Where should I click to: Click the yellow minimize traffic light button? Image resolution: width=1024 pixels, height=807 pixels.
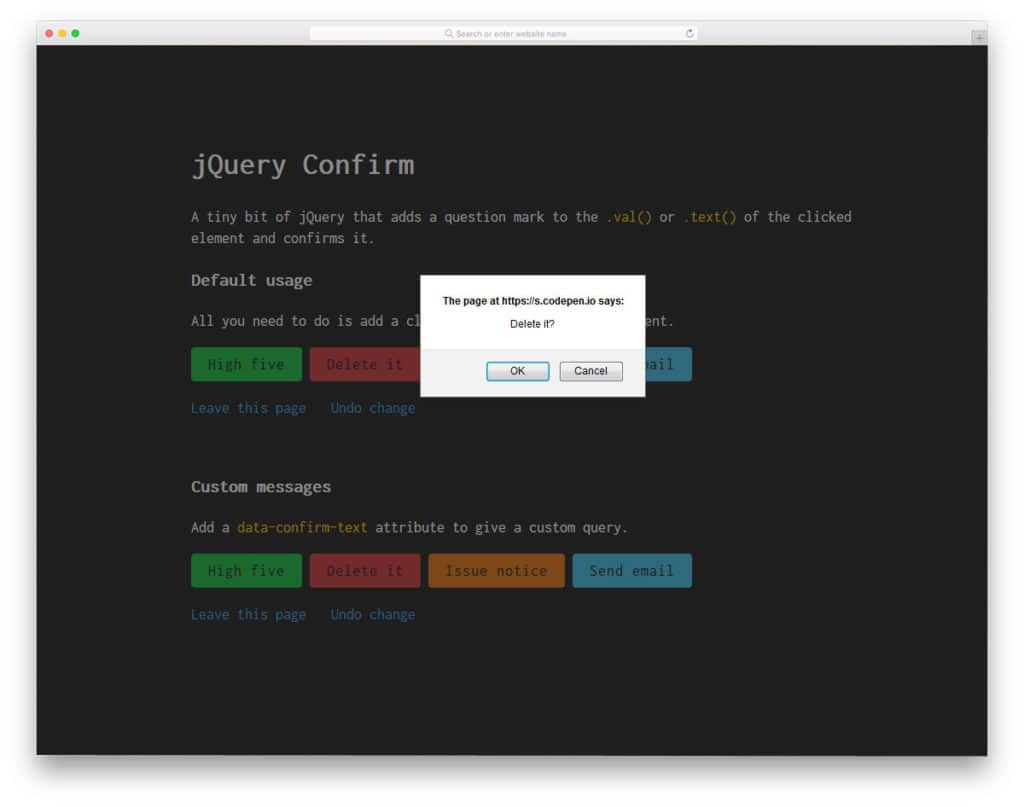pos(60,33)
